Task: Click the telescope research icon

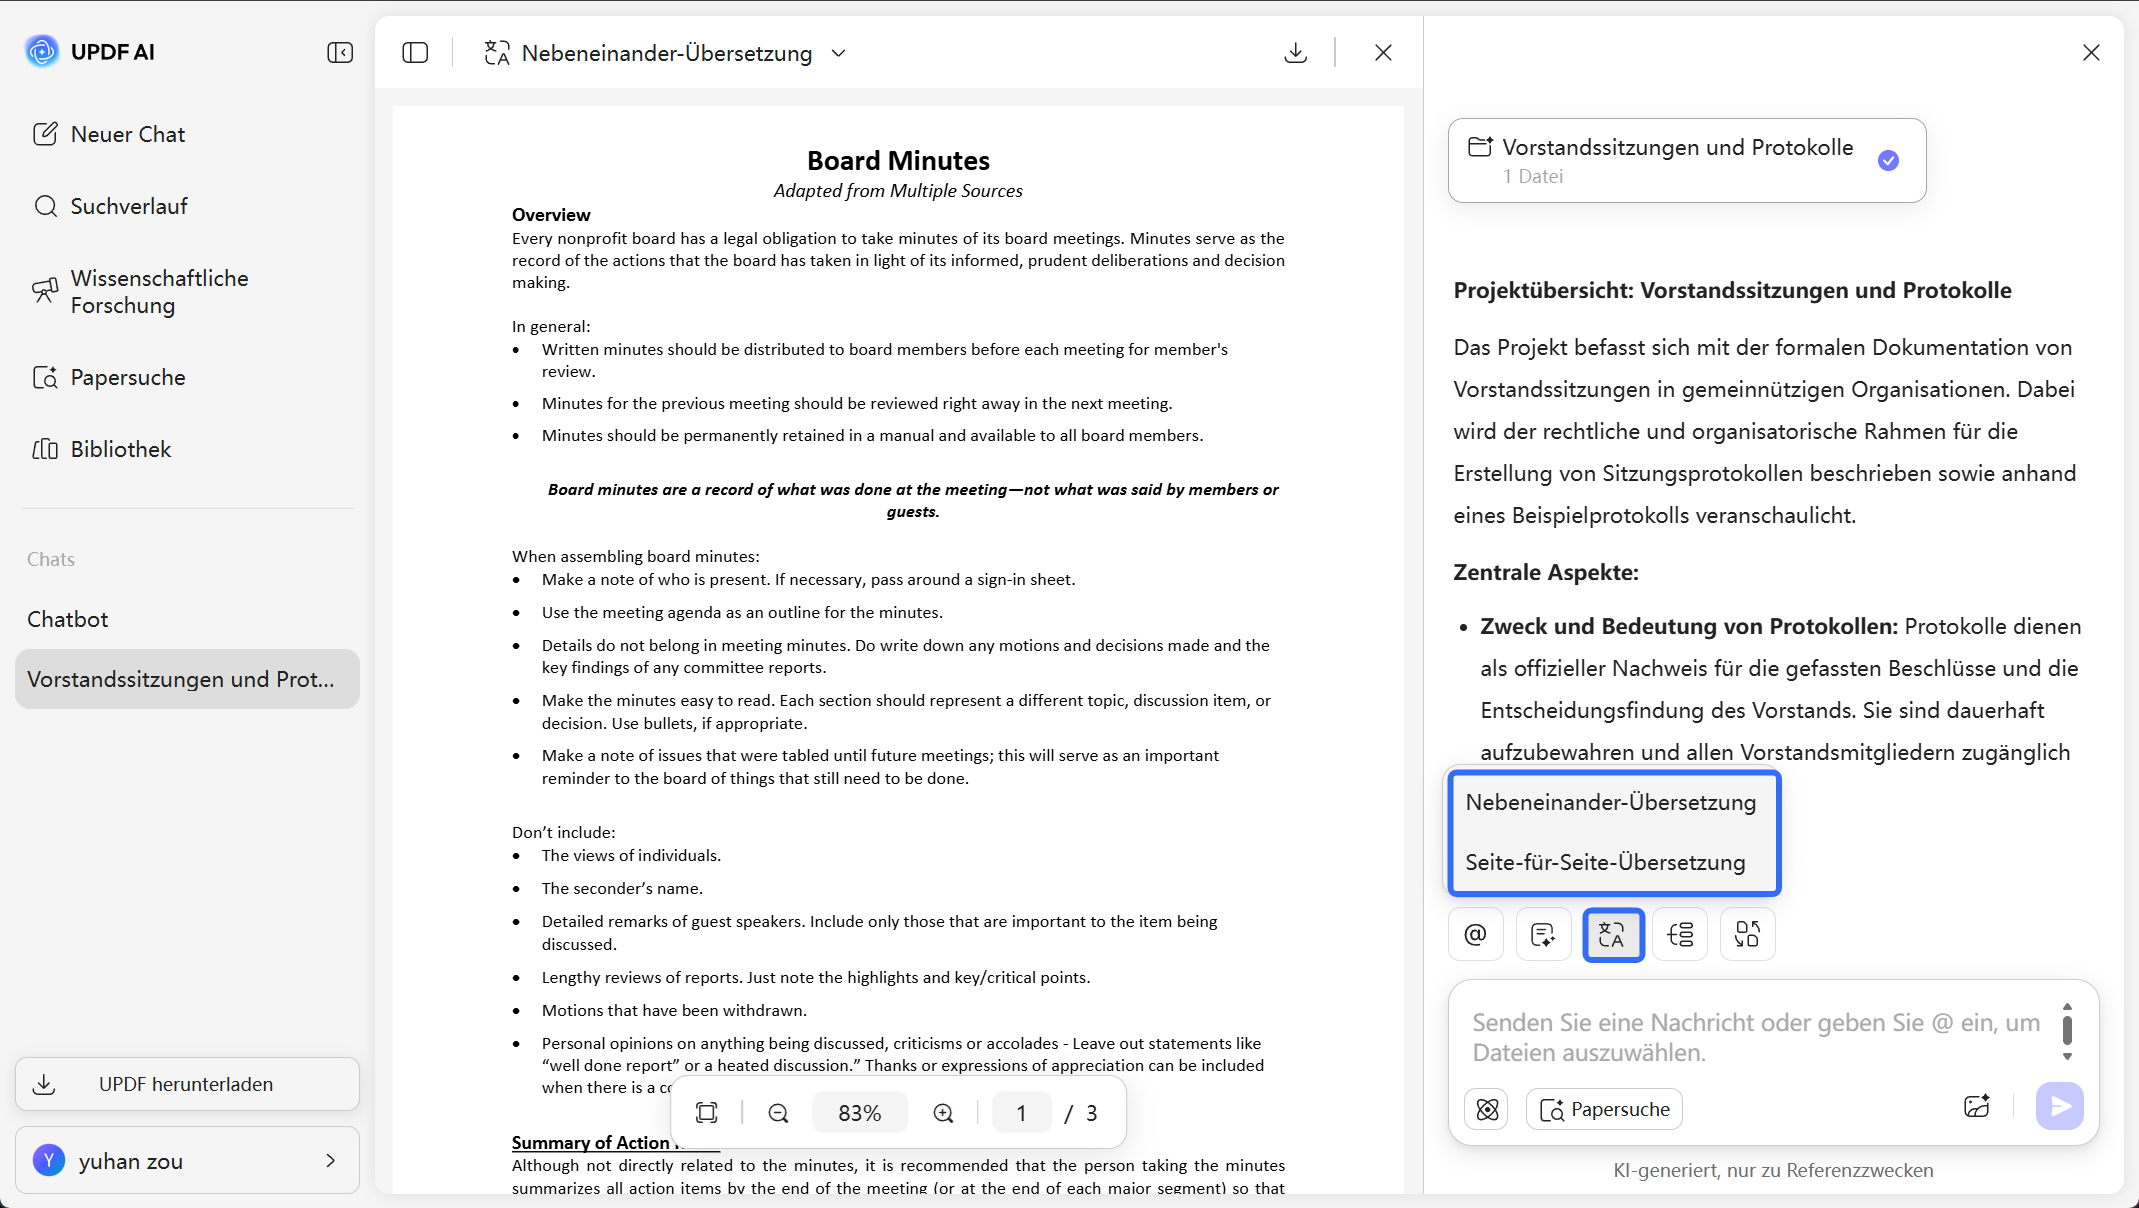Action: coord(45,290)
